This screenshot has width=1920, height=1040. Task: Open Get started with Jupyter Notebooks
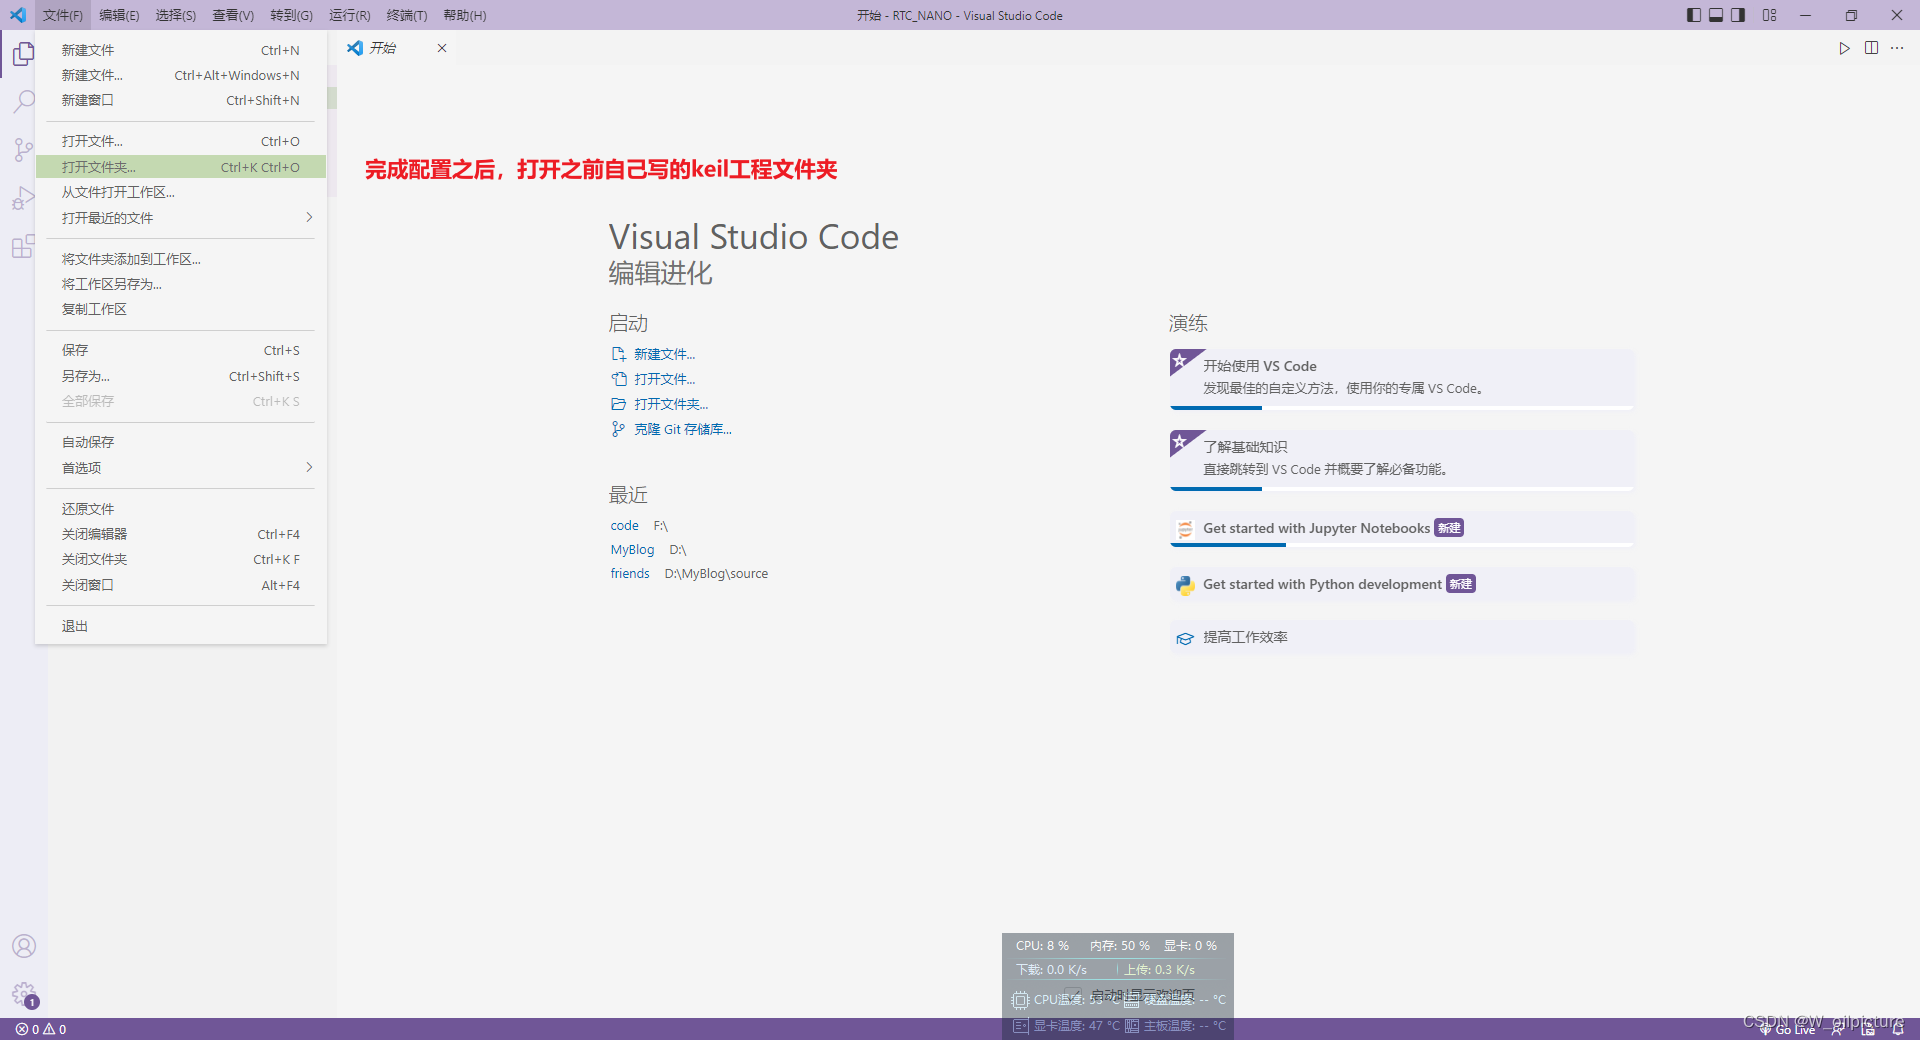click(x=1402, y=528)
